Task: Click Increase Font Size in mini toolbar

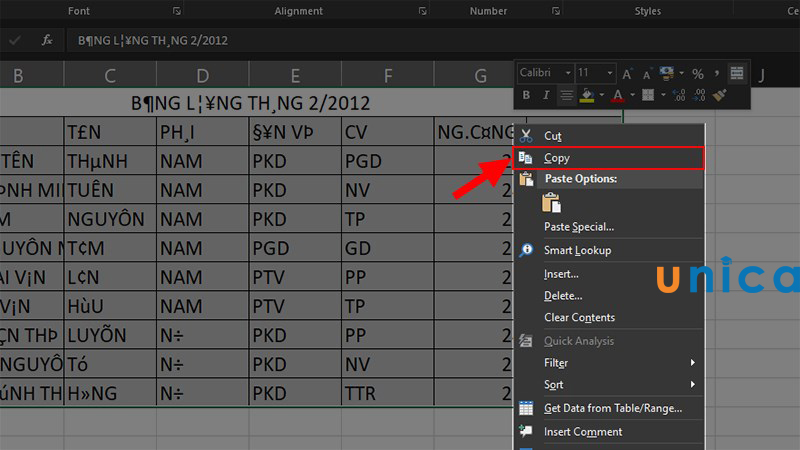Action: pyautogui.click(x=627, y=74)
